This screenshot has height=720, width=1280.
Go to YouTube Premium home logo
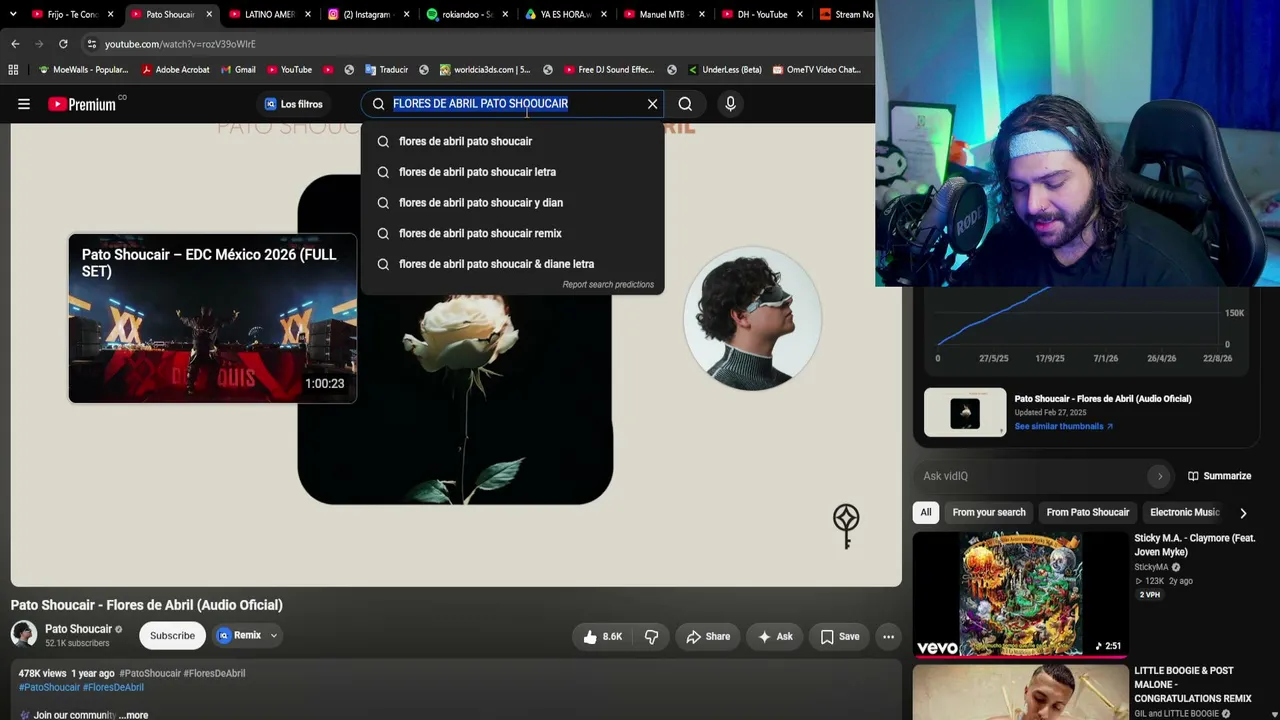[84, 104]
